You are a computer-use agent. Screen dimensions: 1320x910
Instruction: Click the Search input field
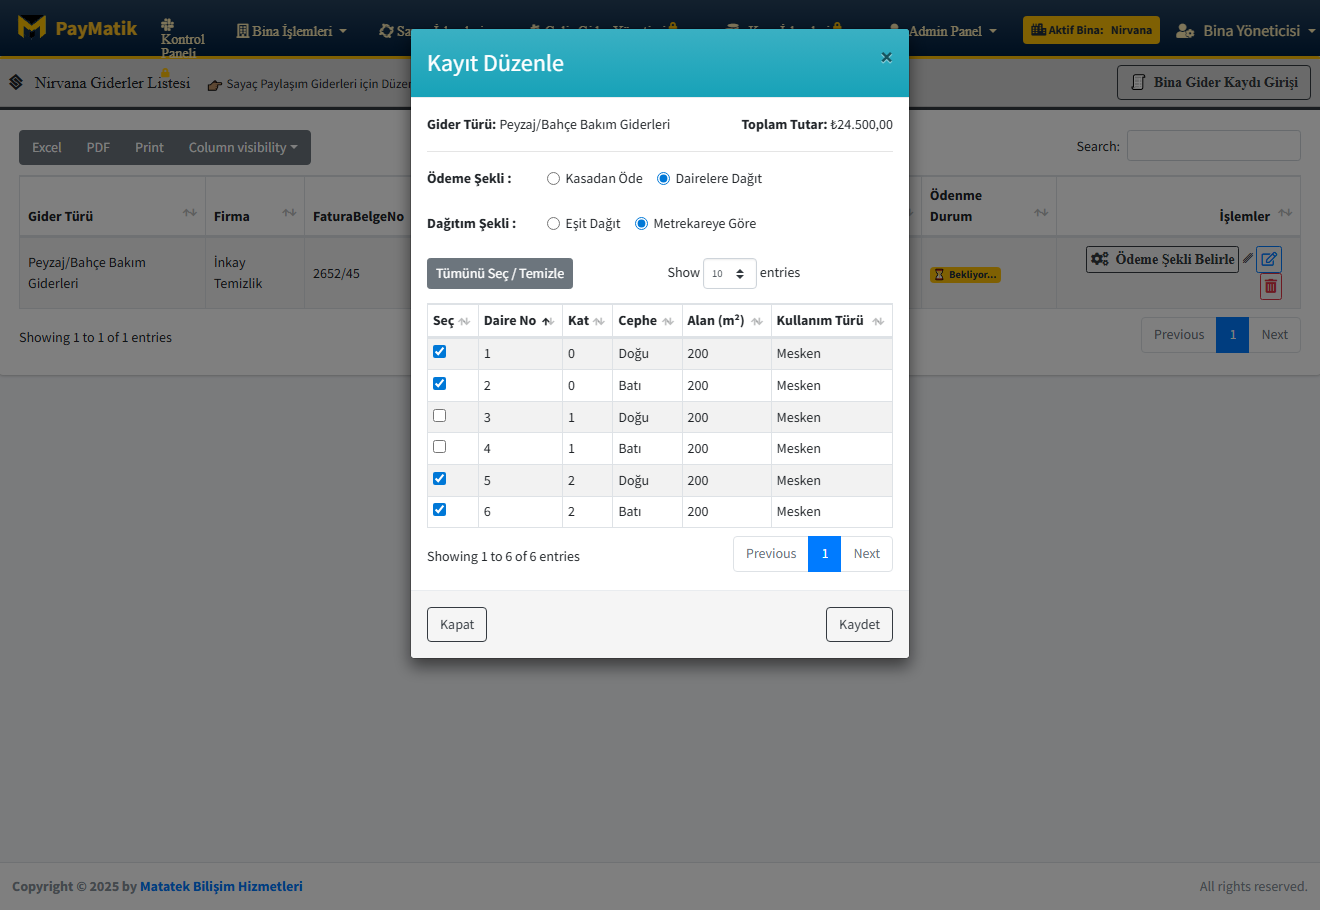coord(1213,146)
